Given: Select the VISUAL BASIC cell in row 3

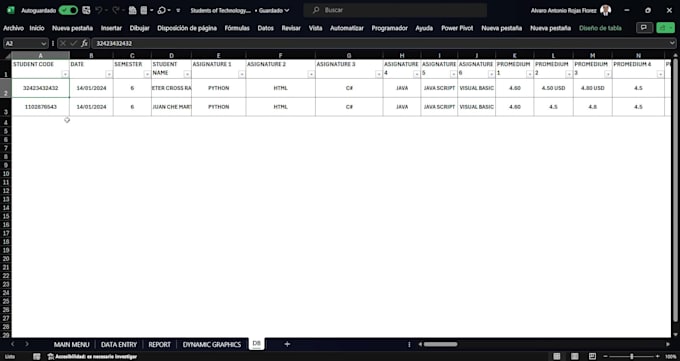Looking at the screenshot, I should point(476,107).
